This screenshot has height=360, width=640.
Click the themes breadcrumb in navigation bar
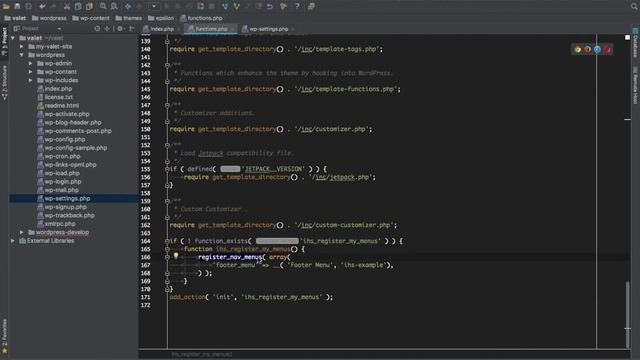(x=129, y=18)
